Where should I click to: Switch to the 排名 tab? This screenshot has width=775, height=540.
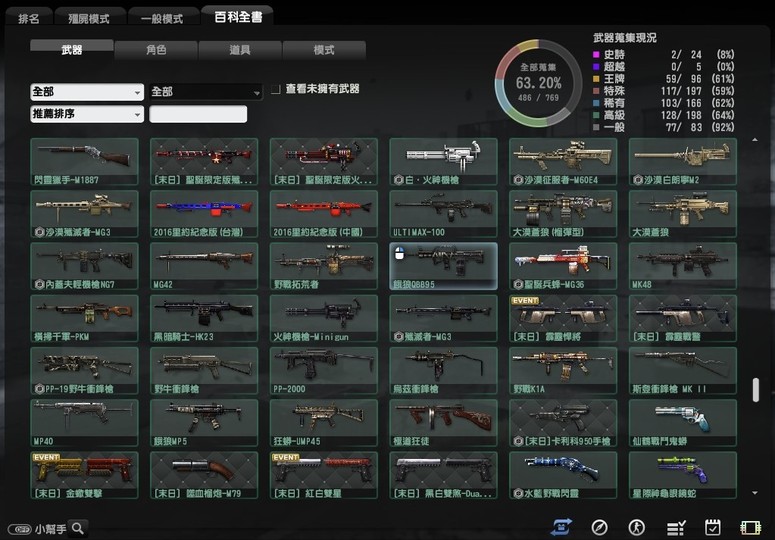[31, 18]
